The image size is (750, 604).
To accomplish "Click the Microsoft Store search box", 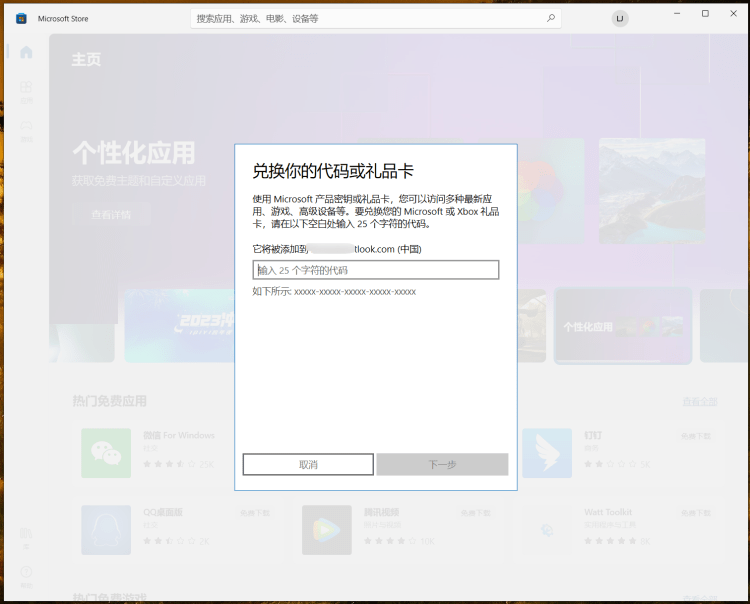I will coord(375,19).
